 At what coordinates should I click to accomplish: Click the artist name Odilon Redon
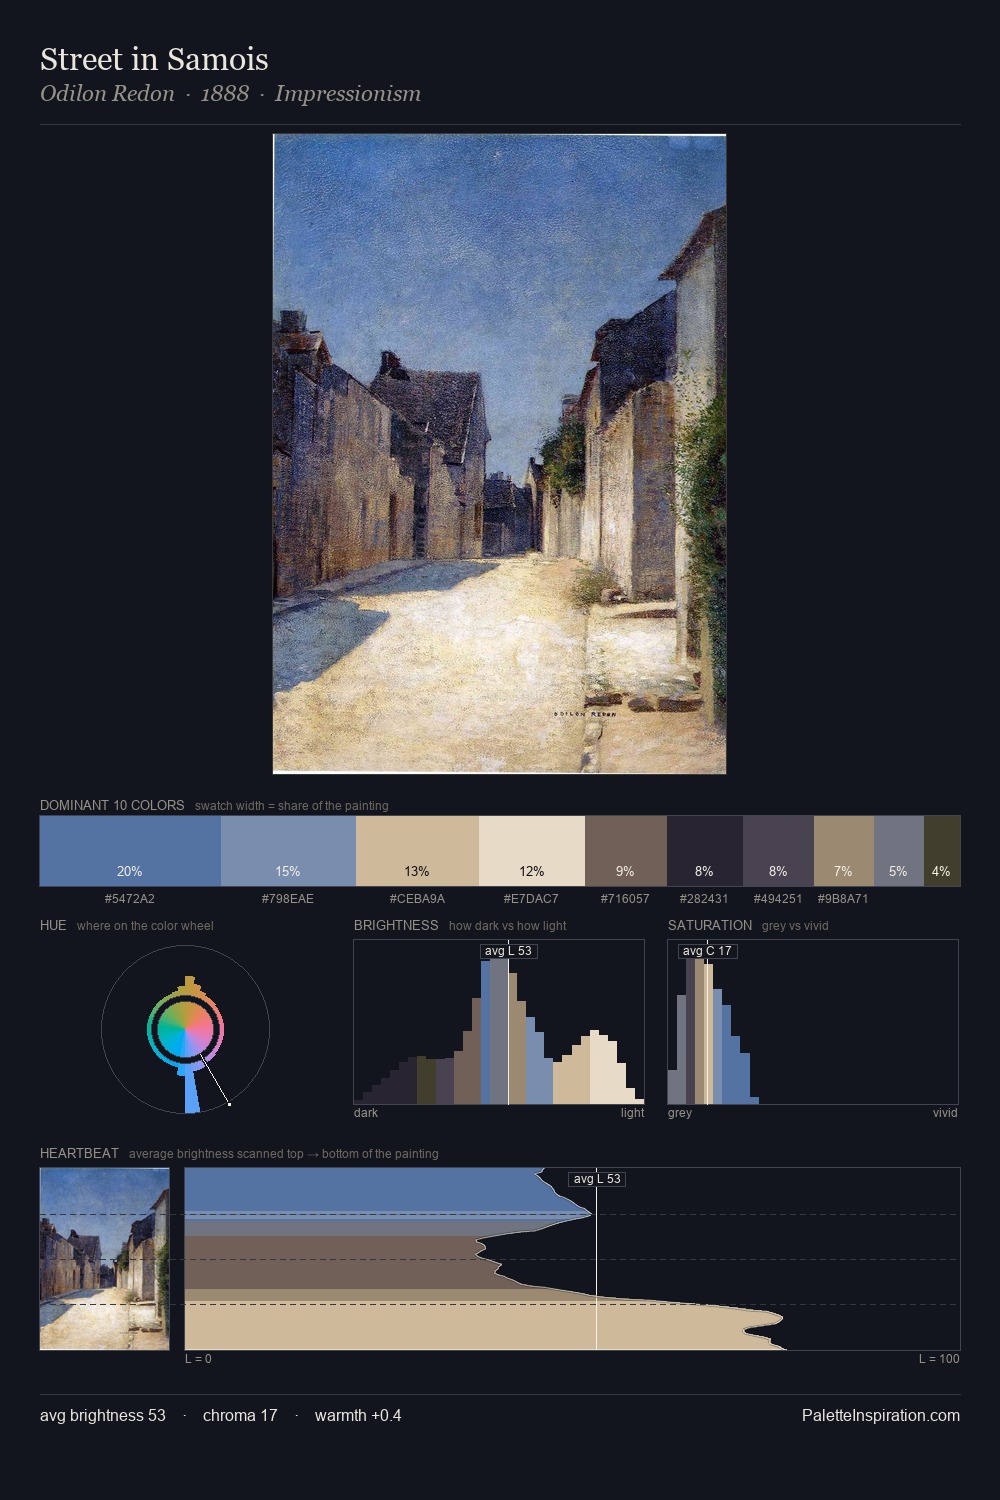(107, 94)
